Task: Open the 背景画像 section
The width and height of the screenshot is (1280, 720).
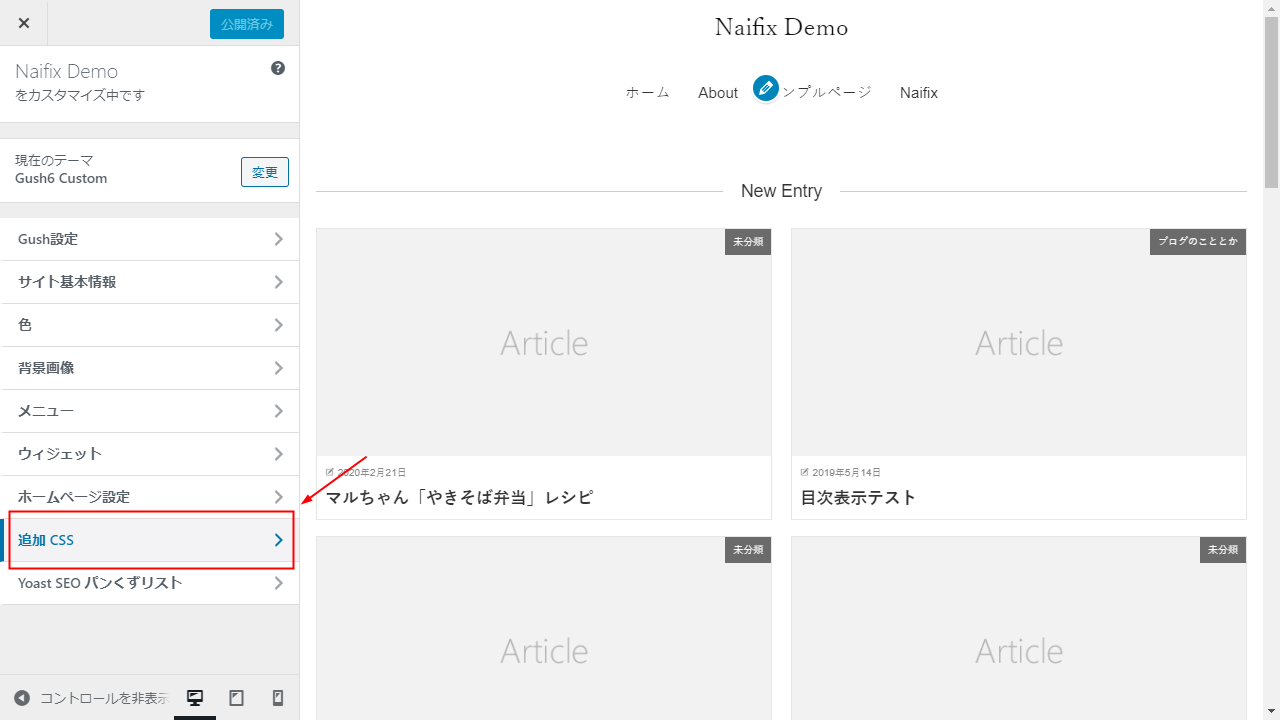Action: (149, 368)
